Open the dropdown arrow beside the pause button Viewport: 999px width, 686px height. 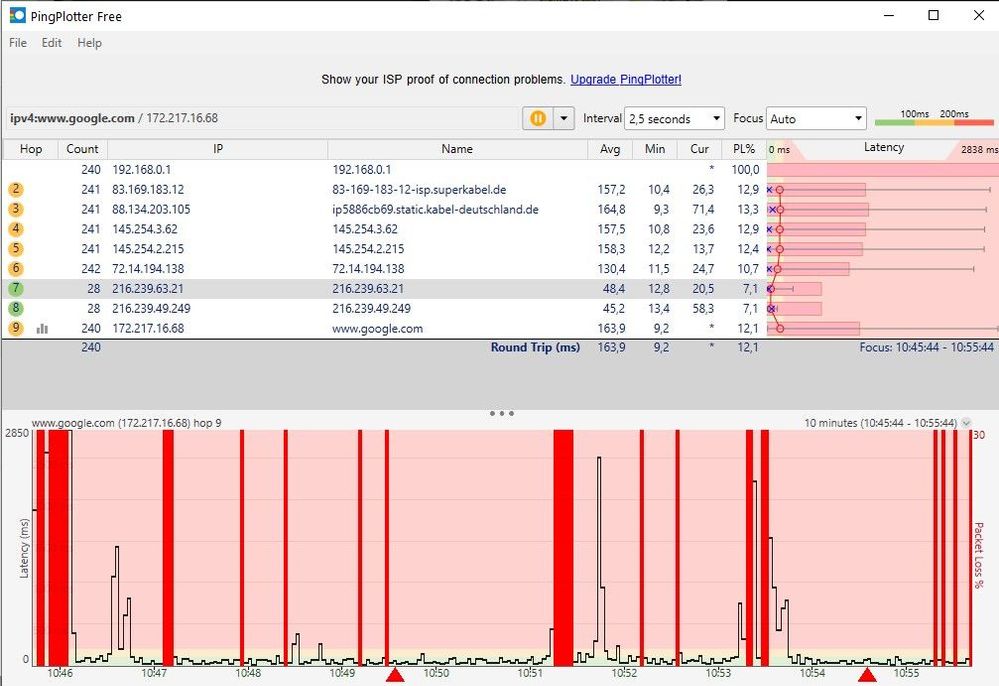[562, 118]
